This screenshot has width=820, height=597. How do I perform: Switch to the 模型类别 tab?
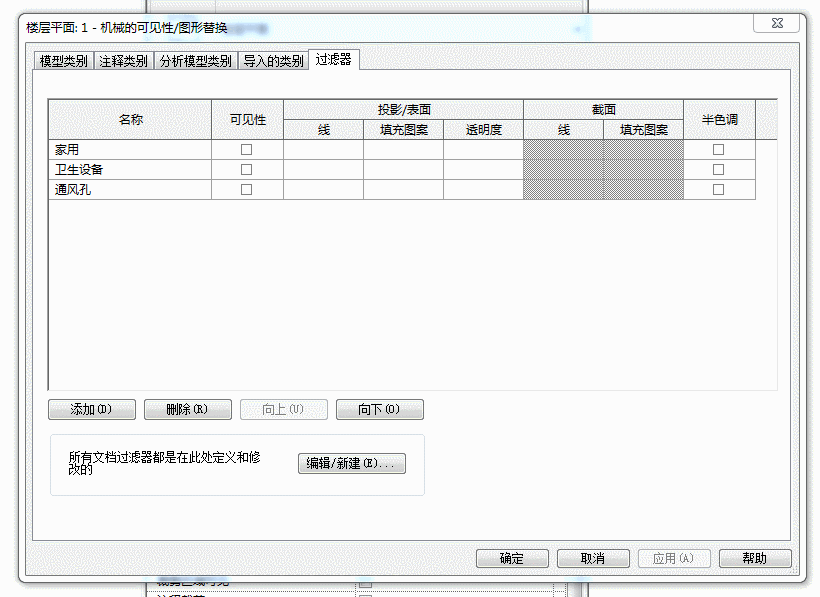coord(63,61)
